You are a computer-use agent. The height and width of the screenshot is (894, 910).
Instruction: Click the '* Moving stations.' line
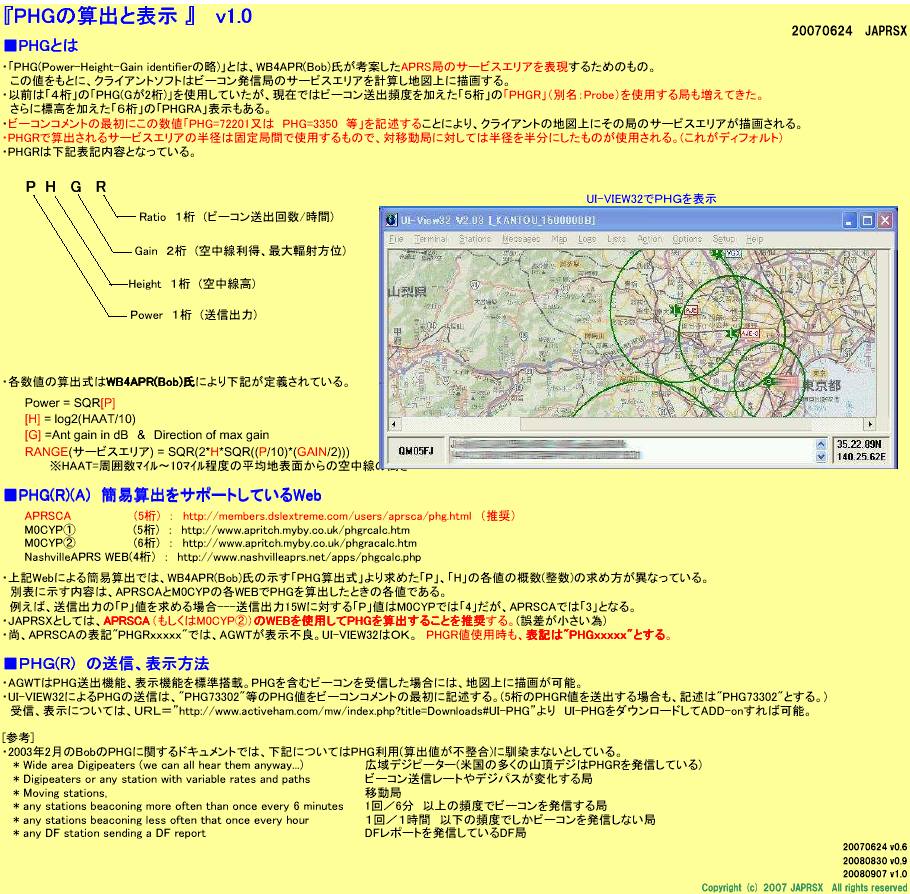60,793
